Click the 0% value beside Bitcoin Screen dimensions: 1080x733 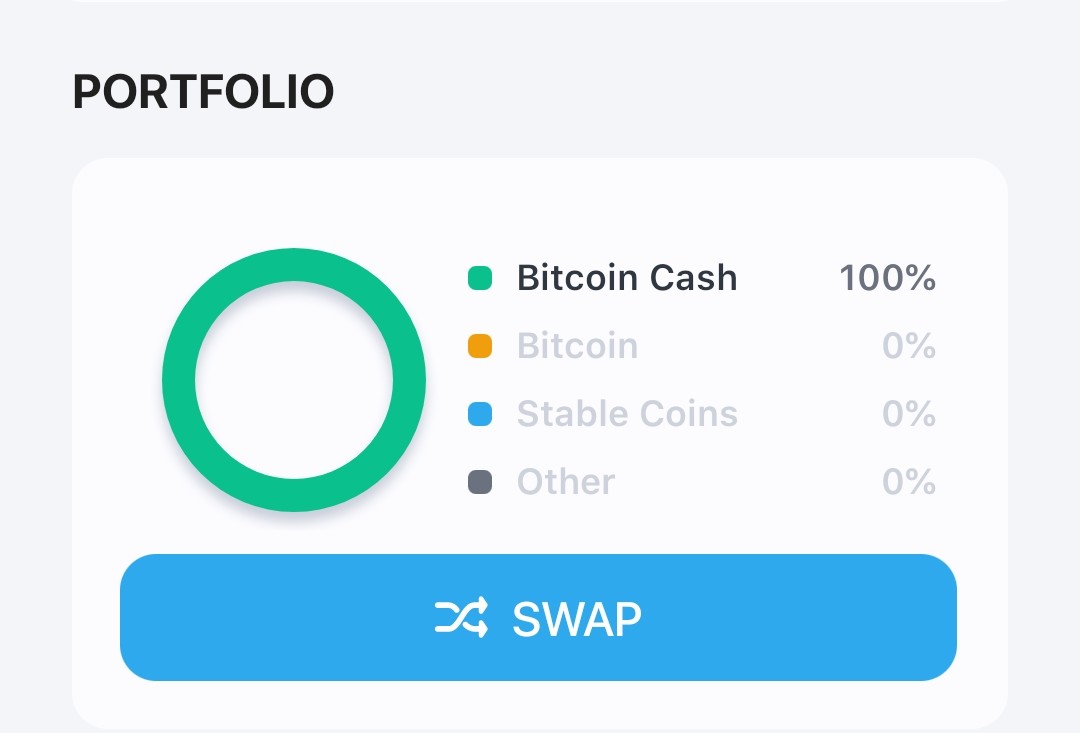coord(908,345)
